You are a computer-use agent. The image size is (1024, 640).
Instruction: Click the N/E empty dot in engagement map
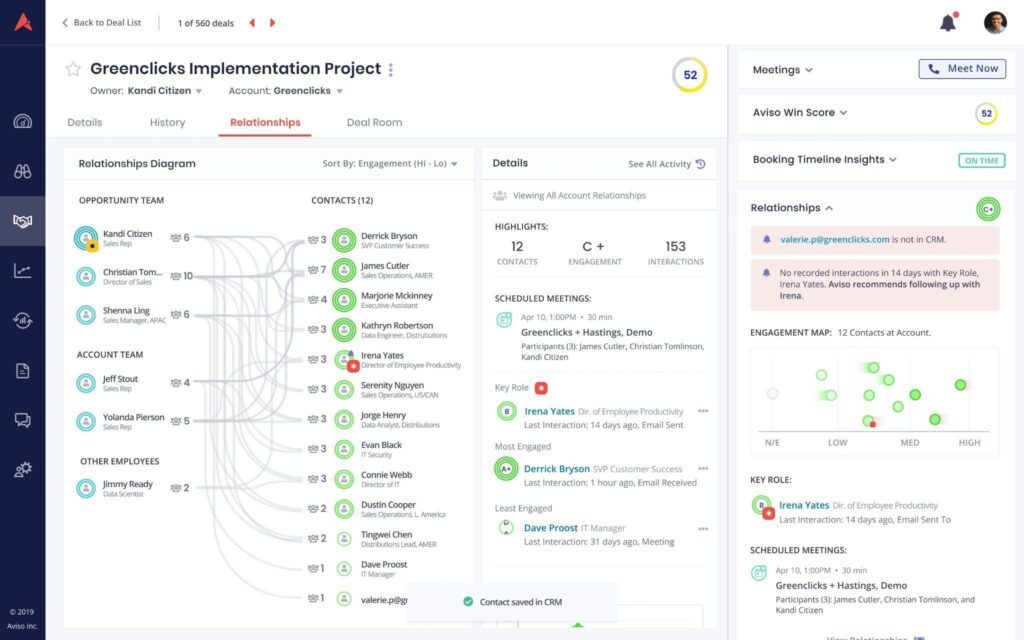773,394
